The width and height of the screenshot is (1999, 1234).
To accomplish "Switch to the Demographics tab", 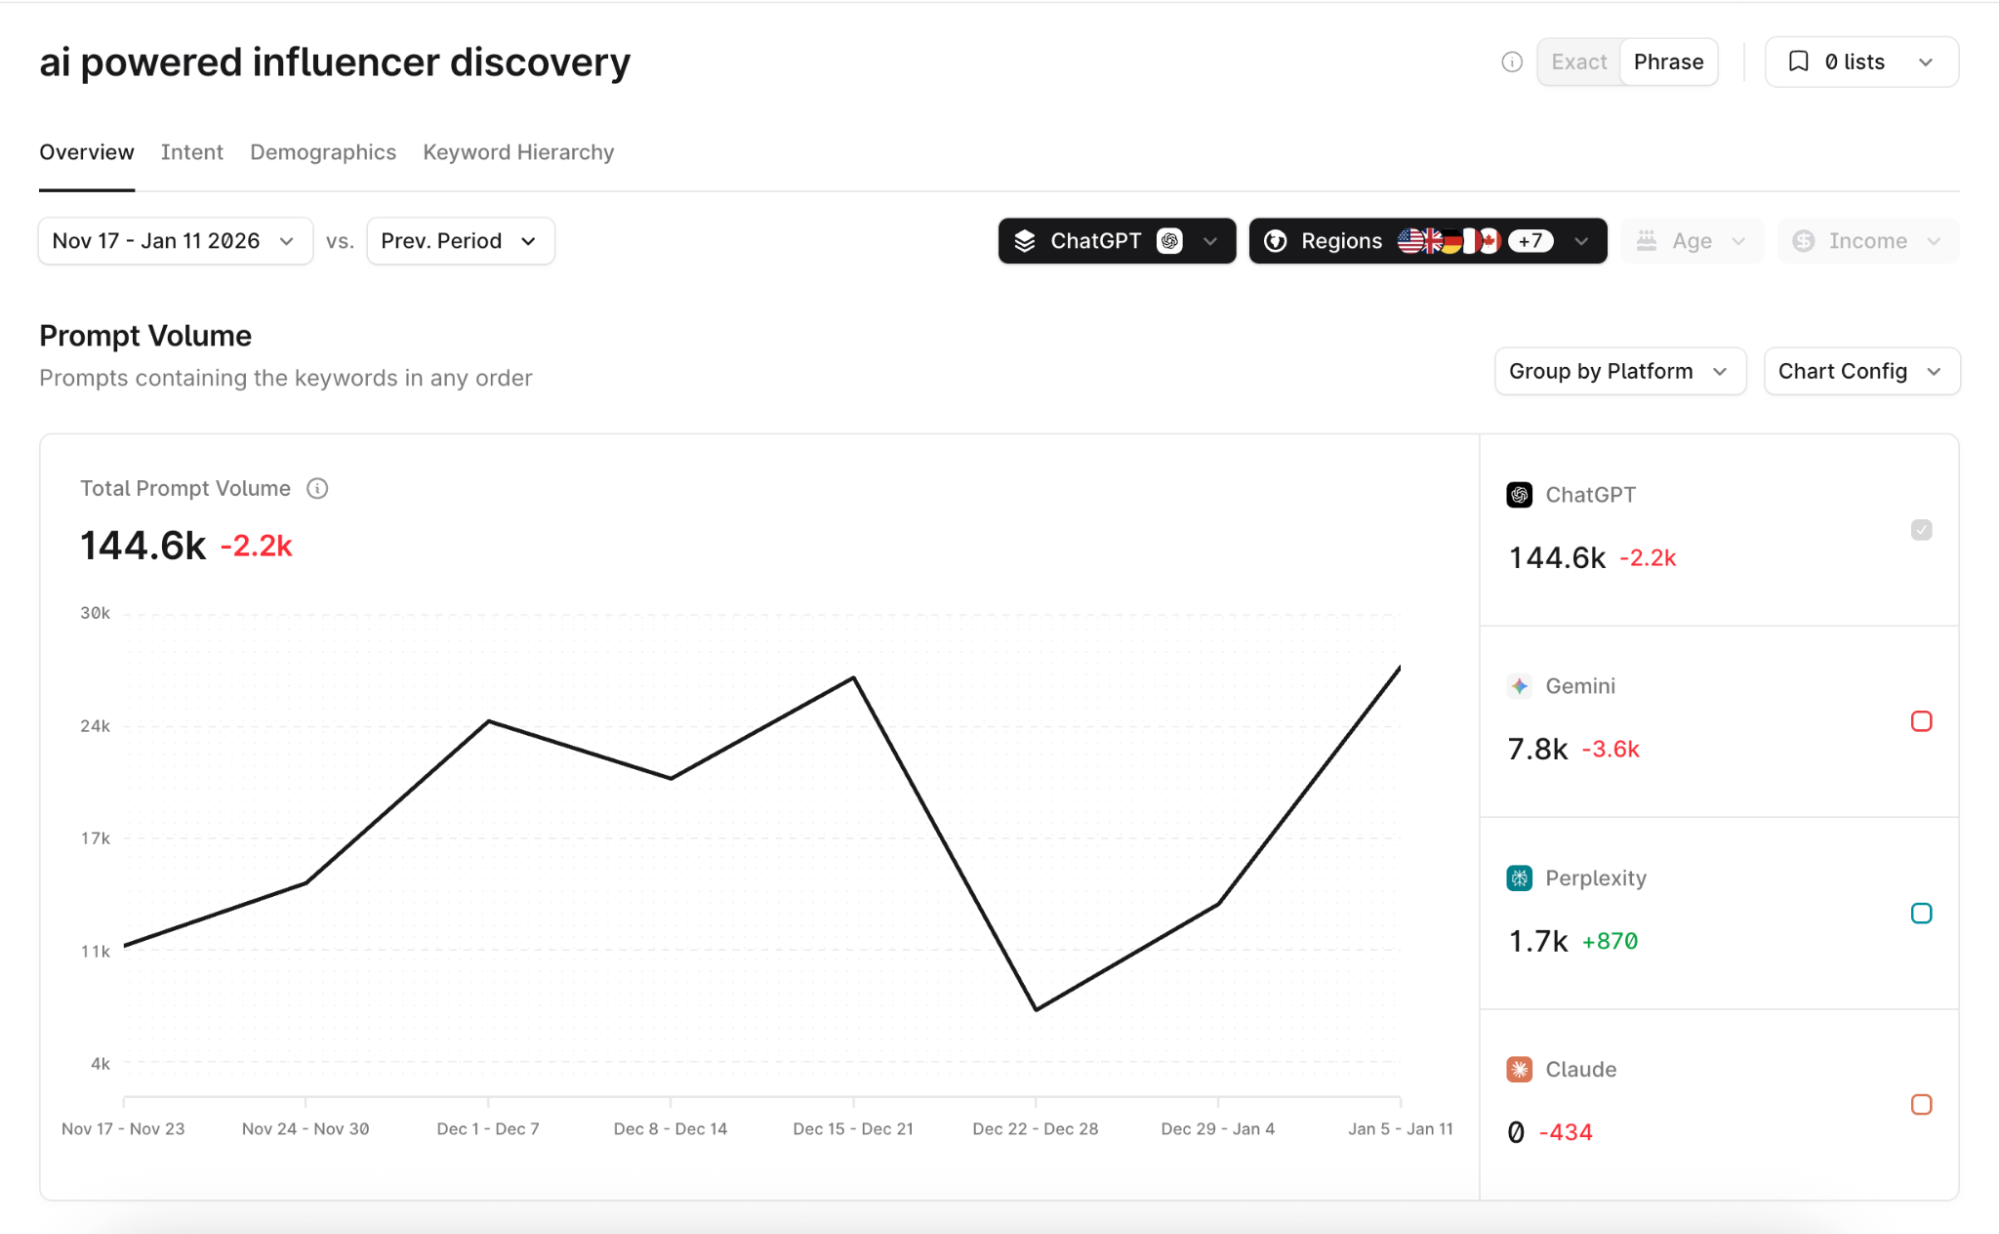I will [322, 152].
